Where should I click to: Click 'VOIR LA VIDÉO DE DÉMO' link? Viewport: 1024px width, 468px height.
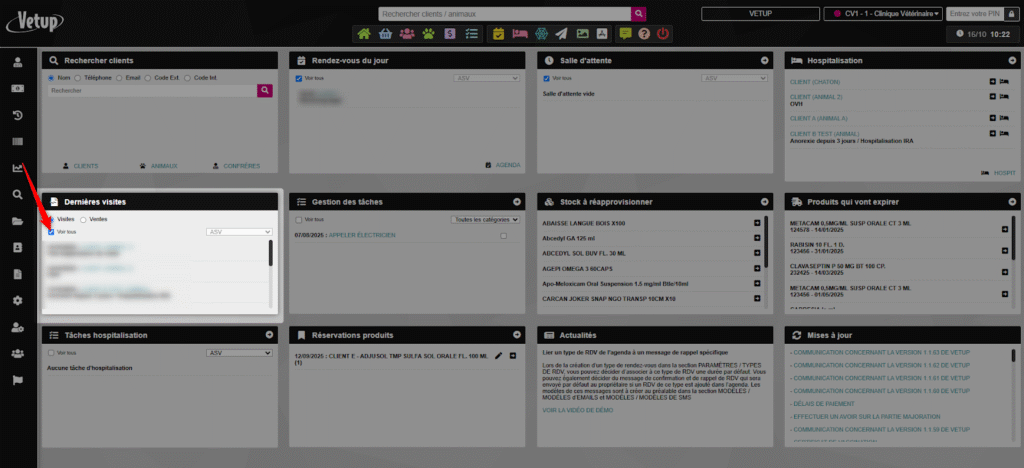(x=576, y=410)
